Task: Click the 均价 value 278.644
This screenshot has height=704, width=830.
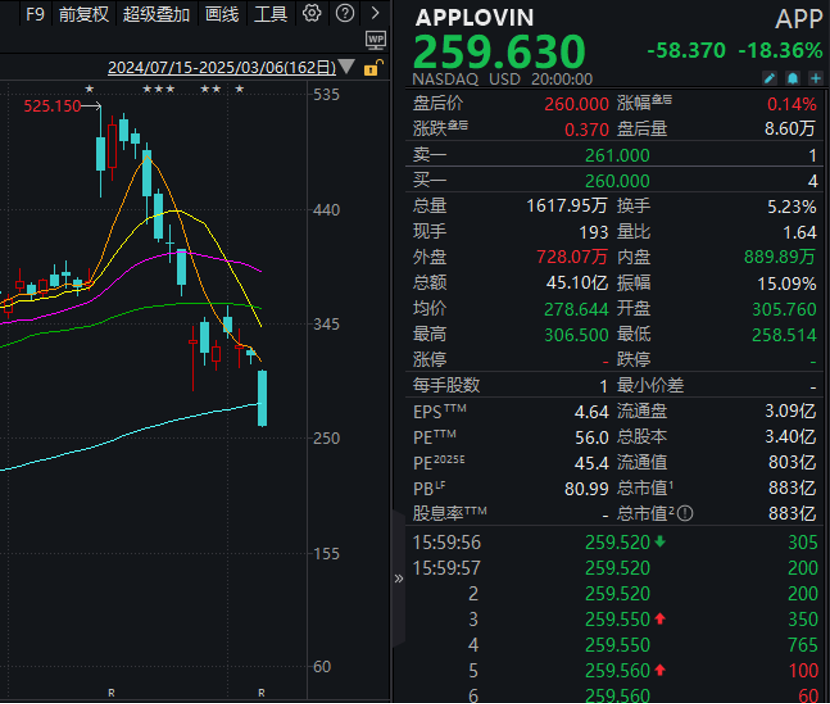Action: pos(576,309)
